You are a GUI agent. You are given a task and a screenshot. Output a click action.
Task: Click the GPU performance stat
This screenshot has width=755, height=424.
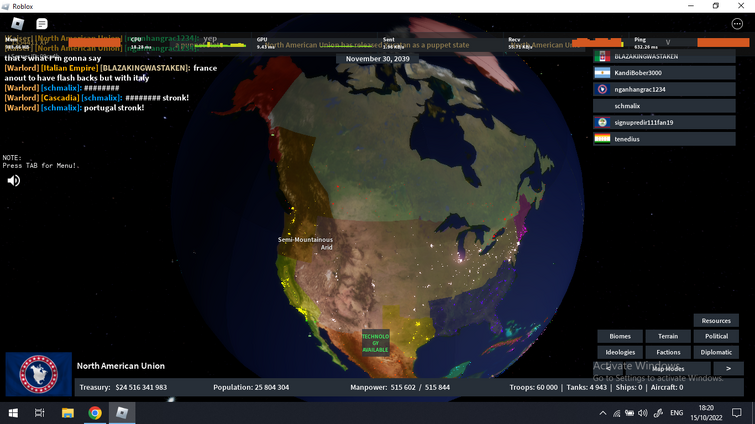265,43
